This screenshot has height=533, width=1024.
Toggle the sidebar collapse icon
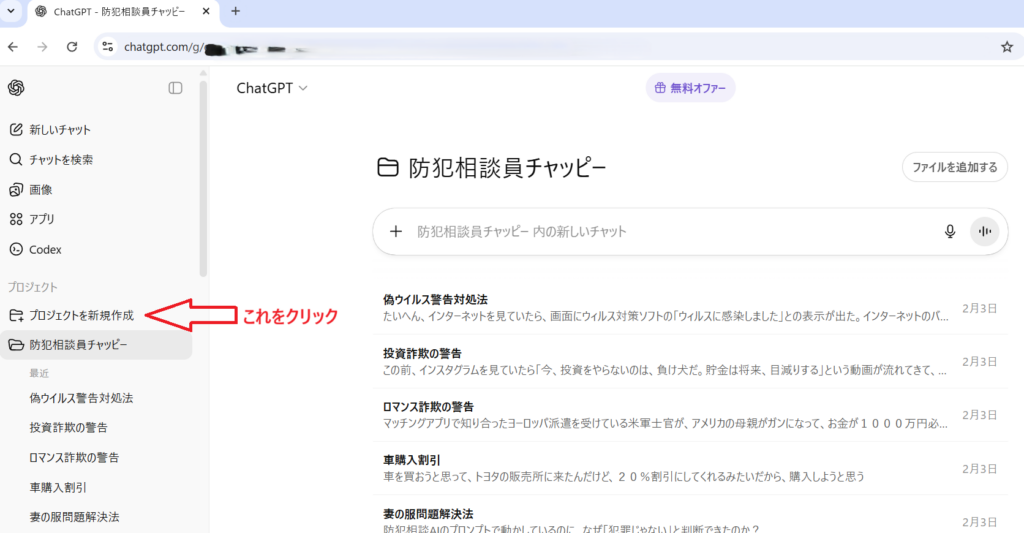coord(176,88)
